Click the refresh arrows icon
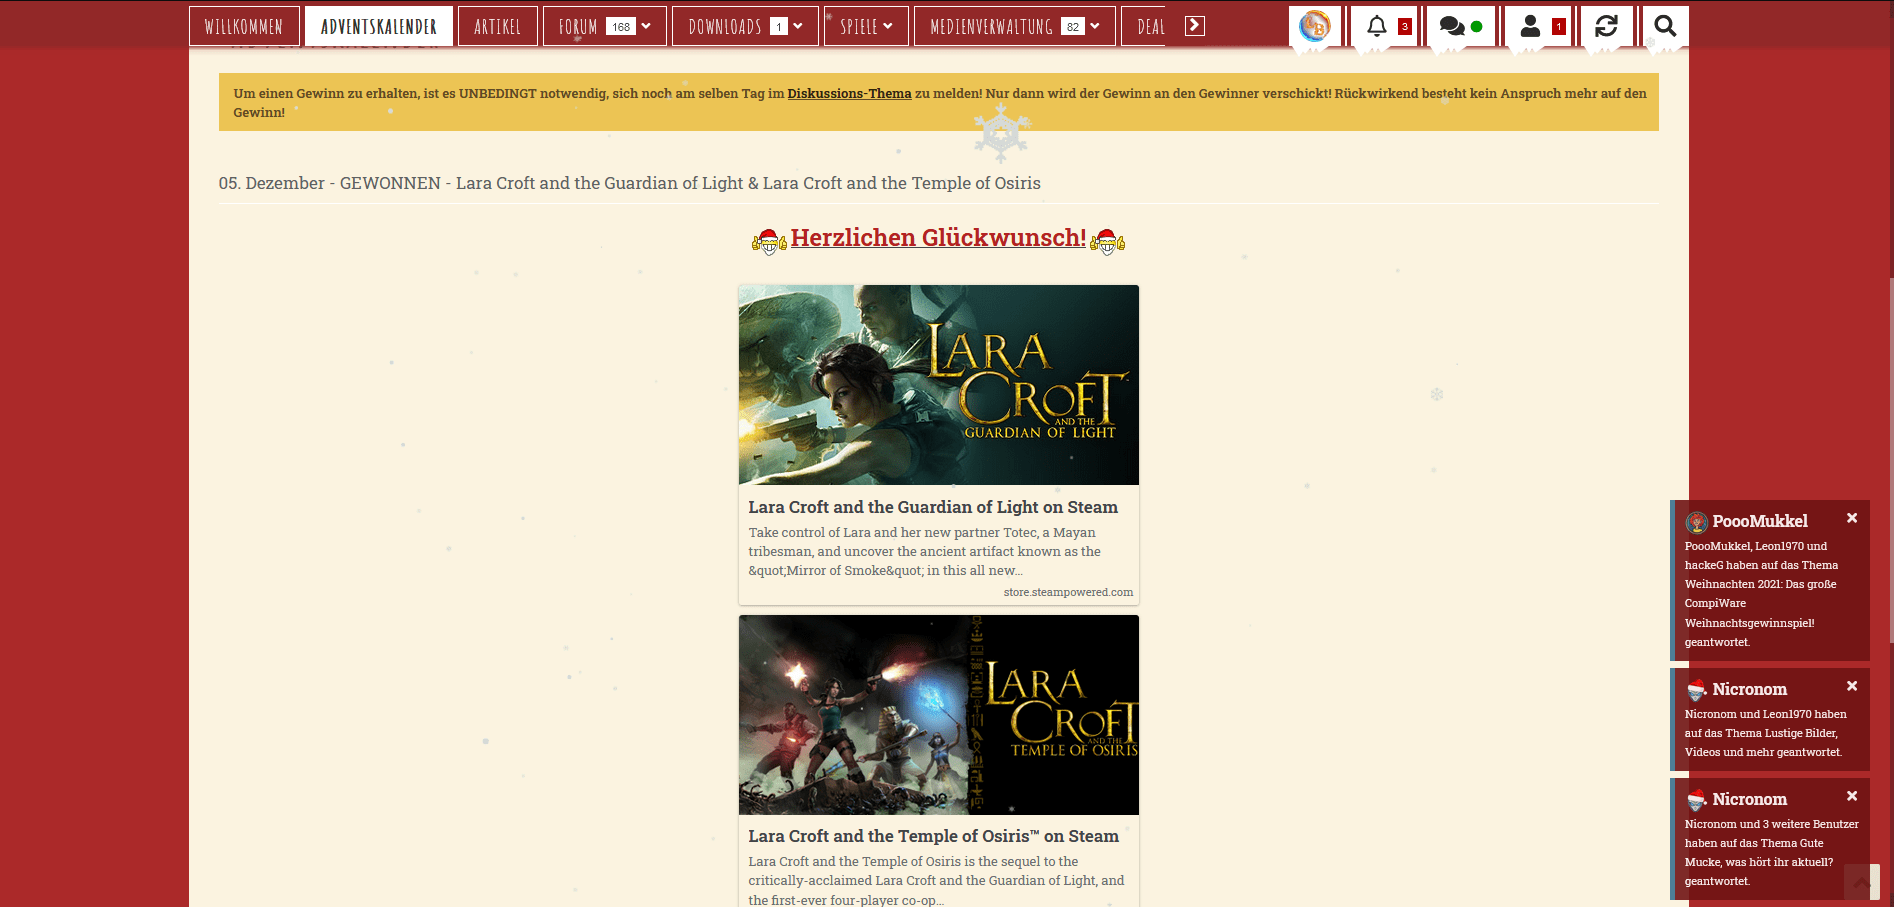The image size is (1894, 907). (x=1606, y=26)
